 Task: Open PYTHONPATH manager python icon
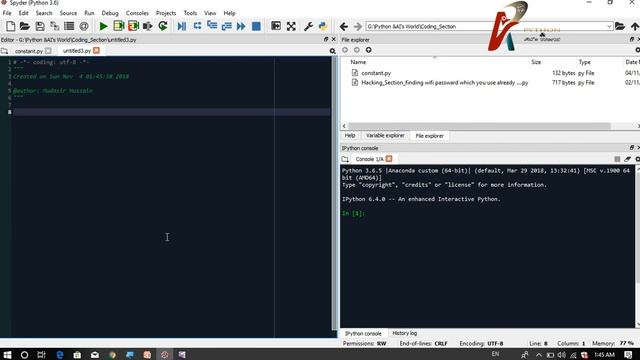tap(323, 26)
